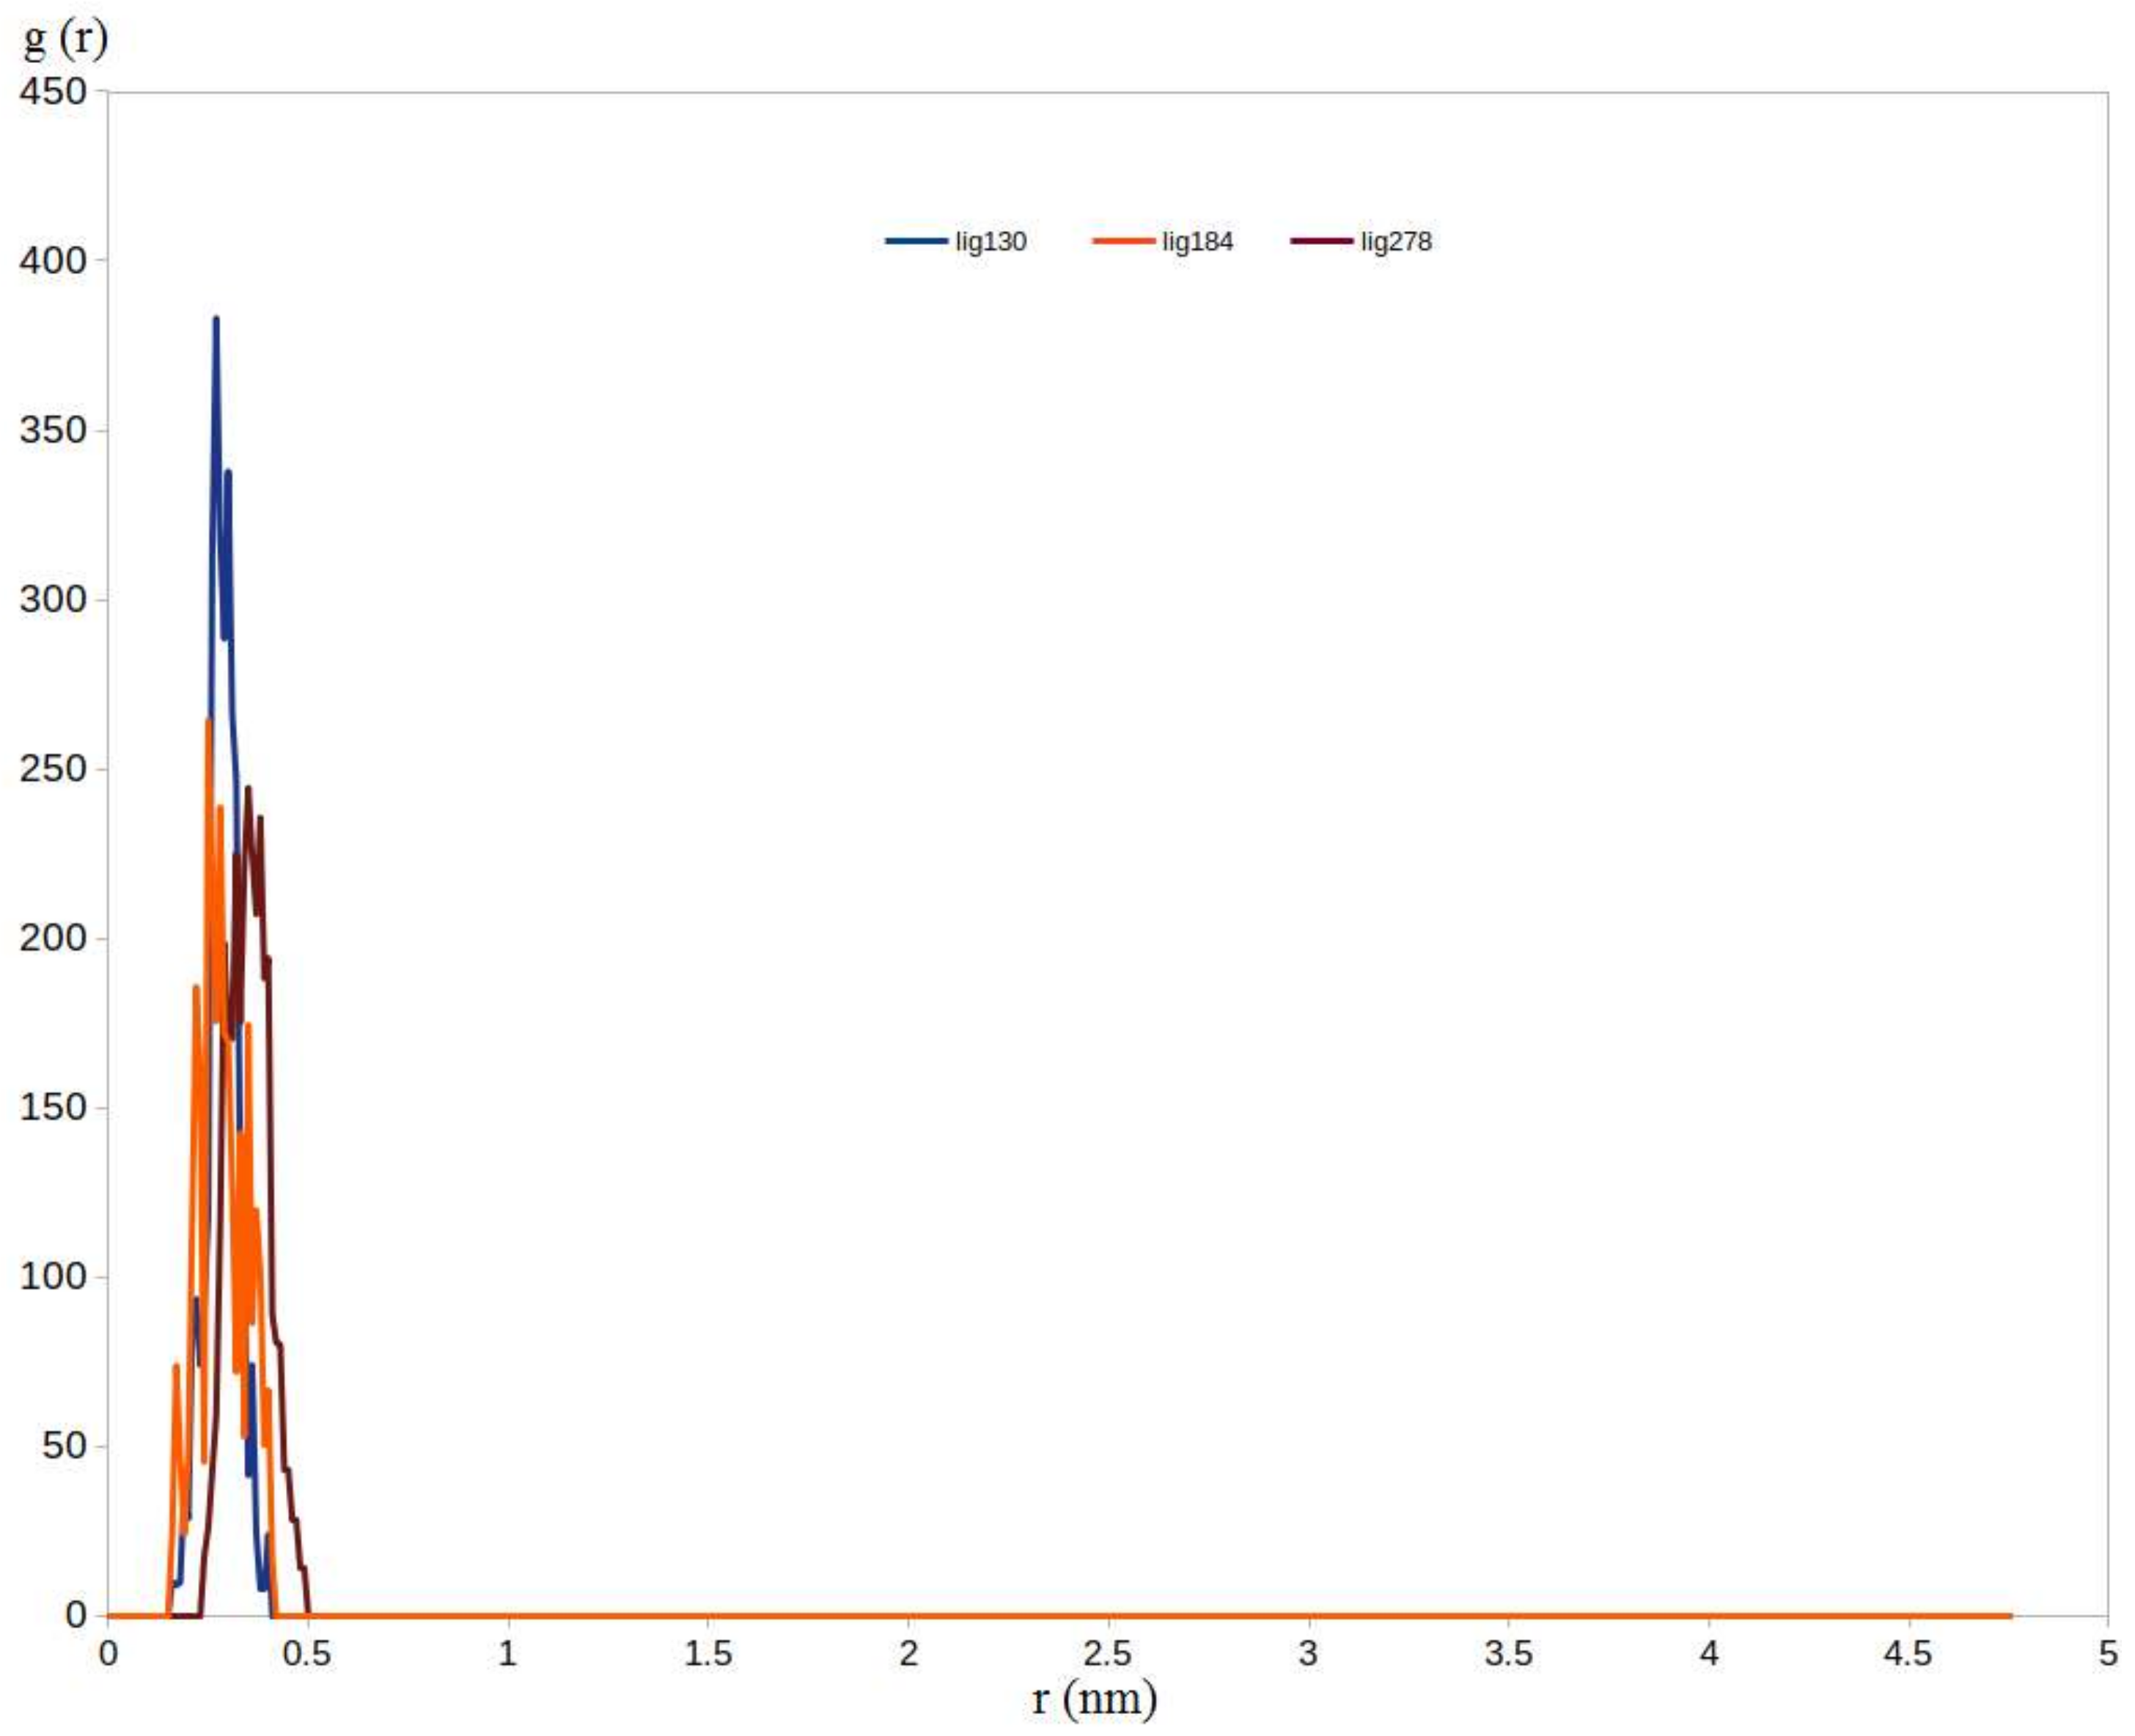Screen dimensions: 2135x1736
Task: Click the 450 y-axis tick label
Action: click(x=53, y=92)
